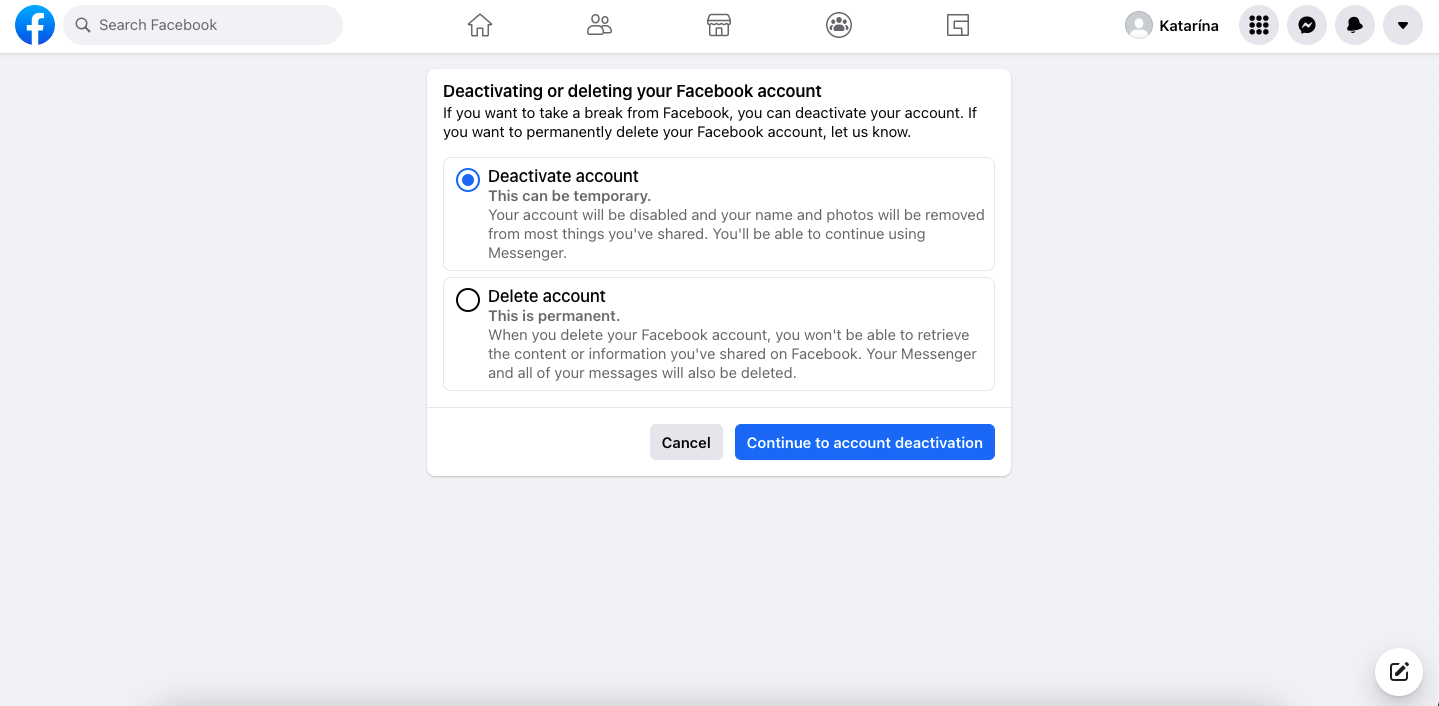The width and height of the screenshot is (1439, 706).
Task: Click the Cancel button
Action: [x=686, y=442]
